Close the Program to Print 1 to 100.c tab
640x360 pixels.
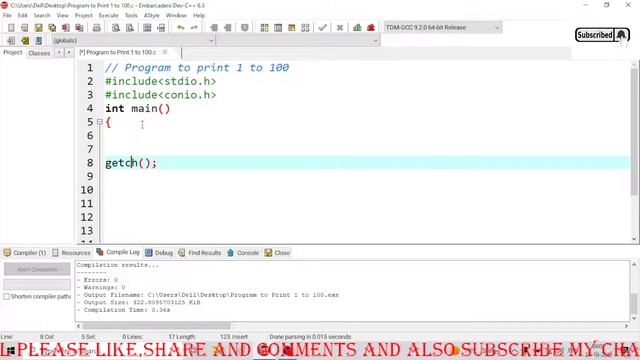pyautogui.click(x=165, y=52)
